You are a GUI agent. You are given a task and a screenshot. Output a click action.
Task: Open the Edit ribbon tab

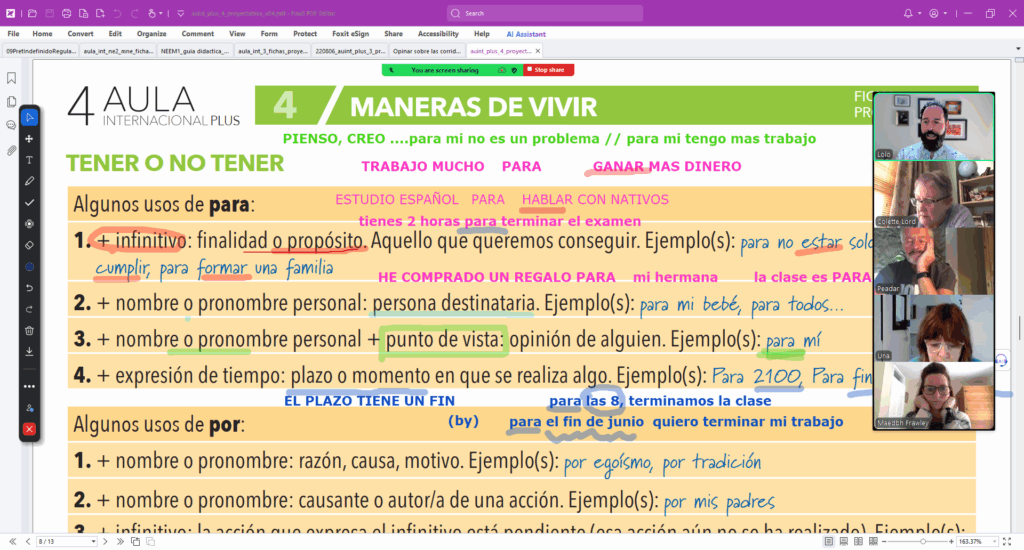tap(115, 34)
